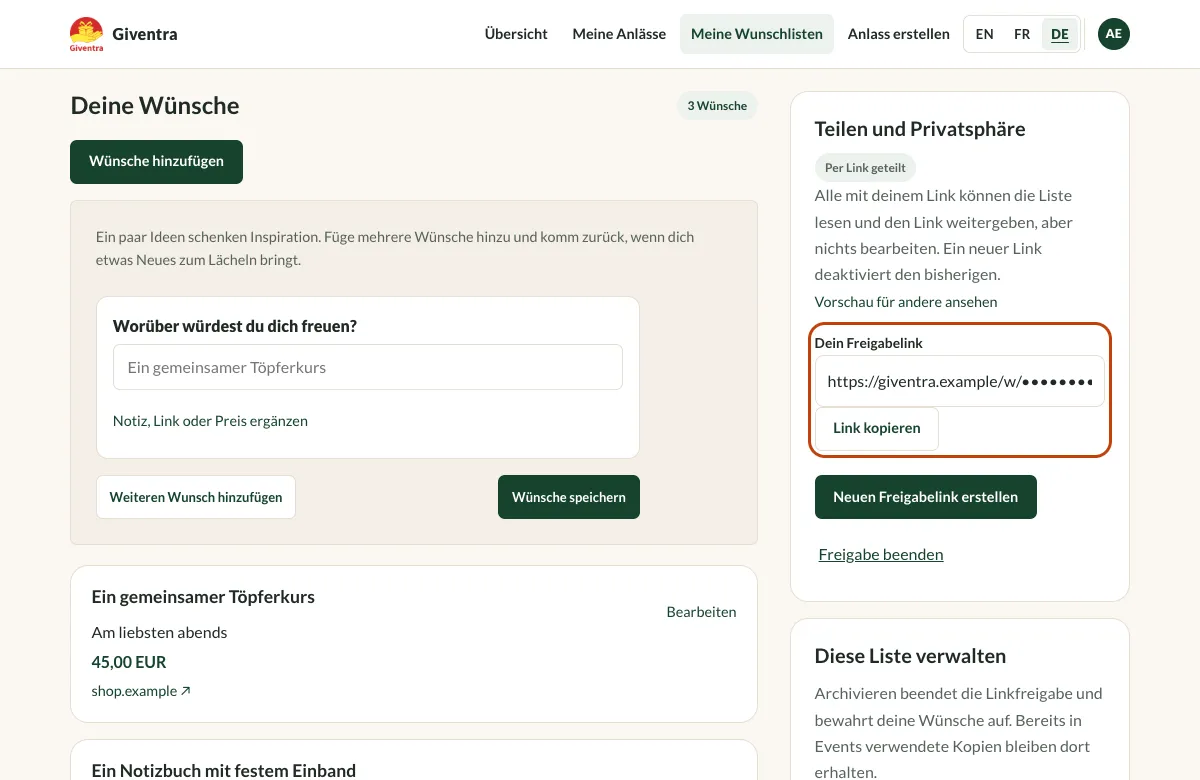Open Anlass erstellen nav item

point(899,34)
